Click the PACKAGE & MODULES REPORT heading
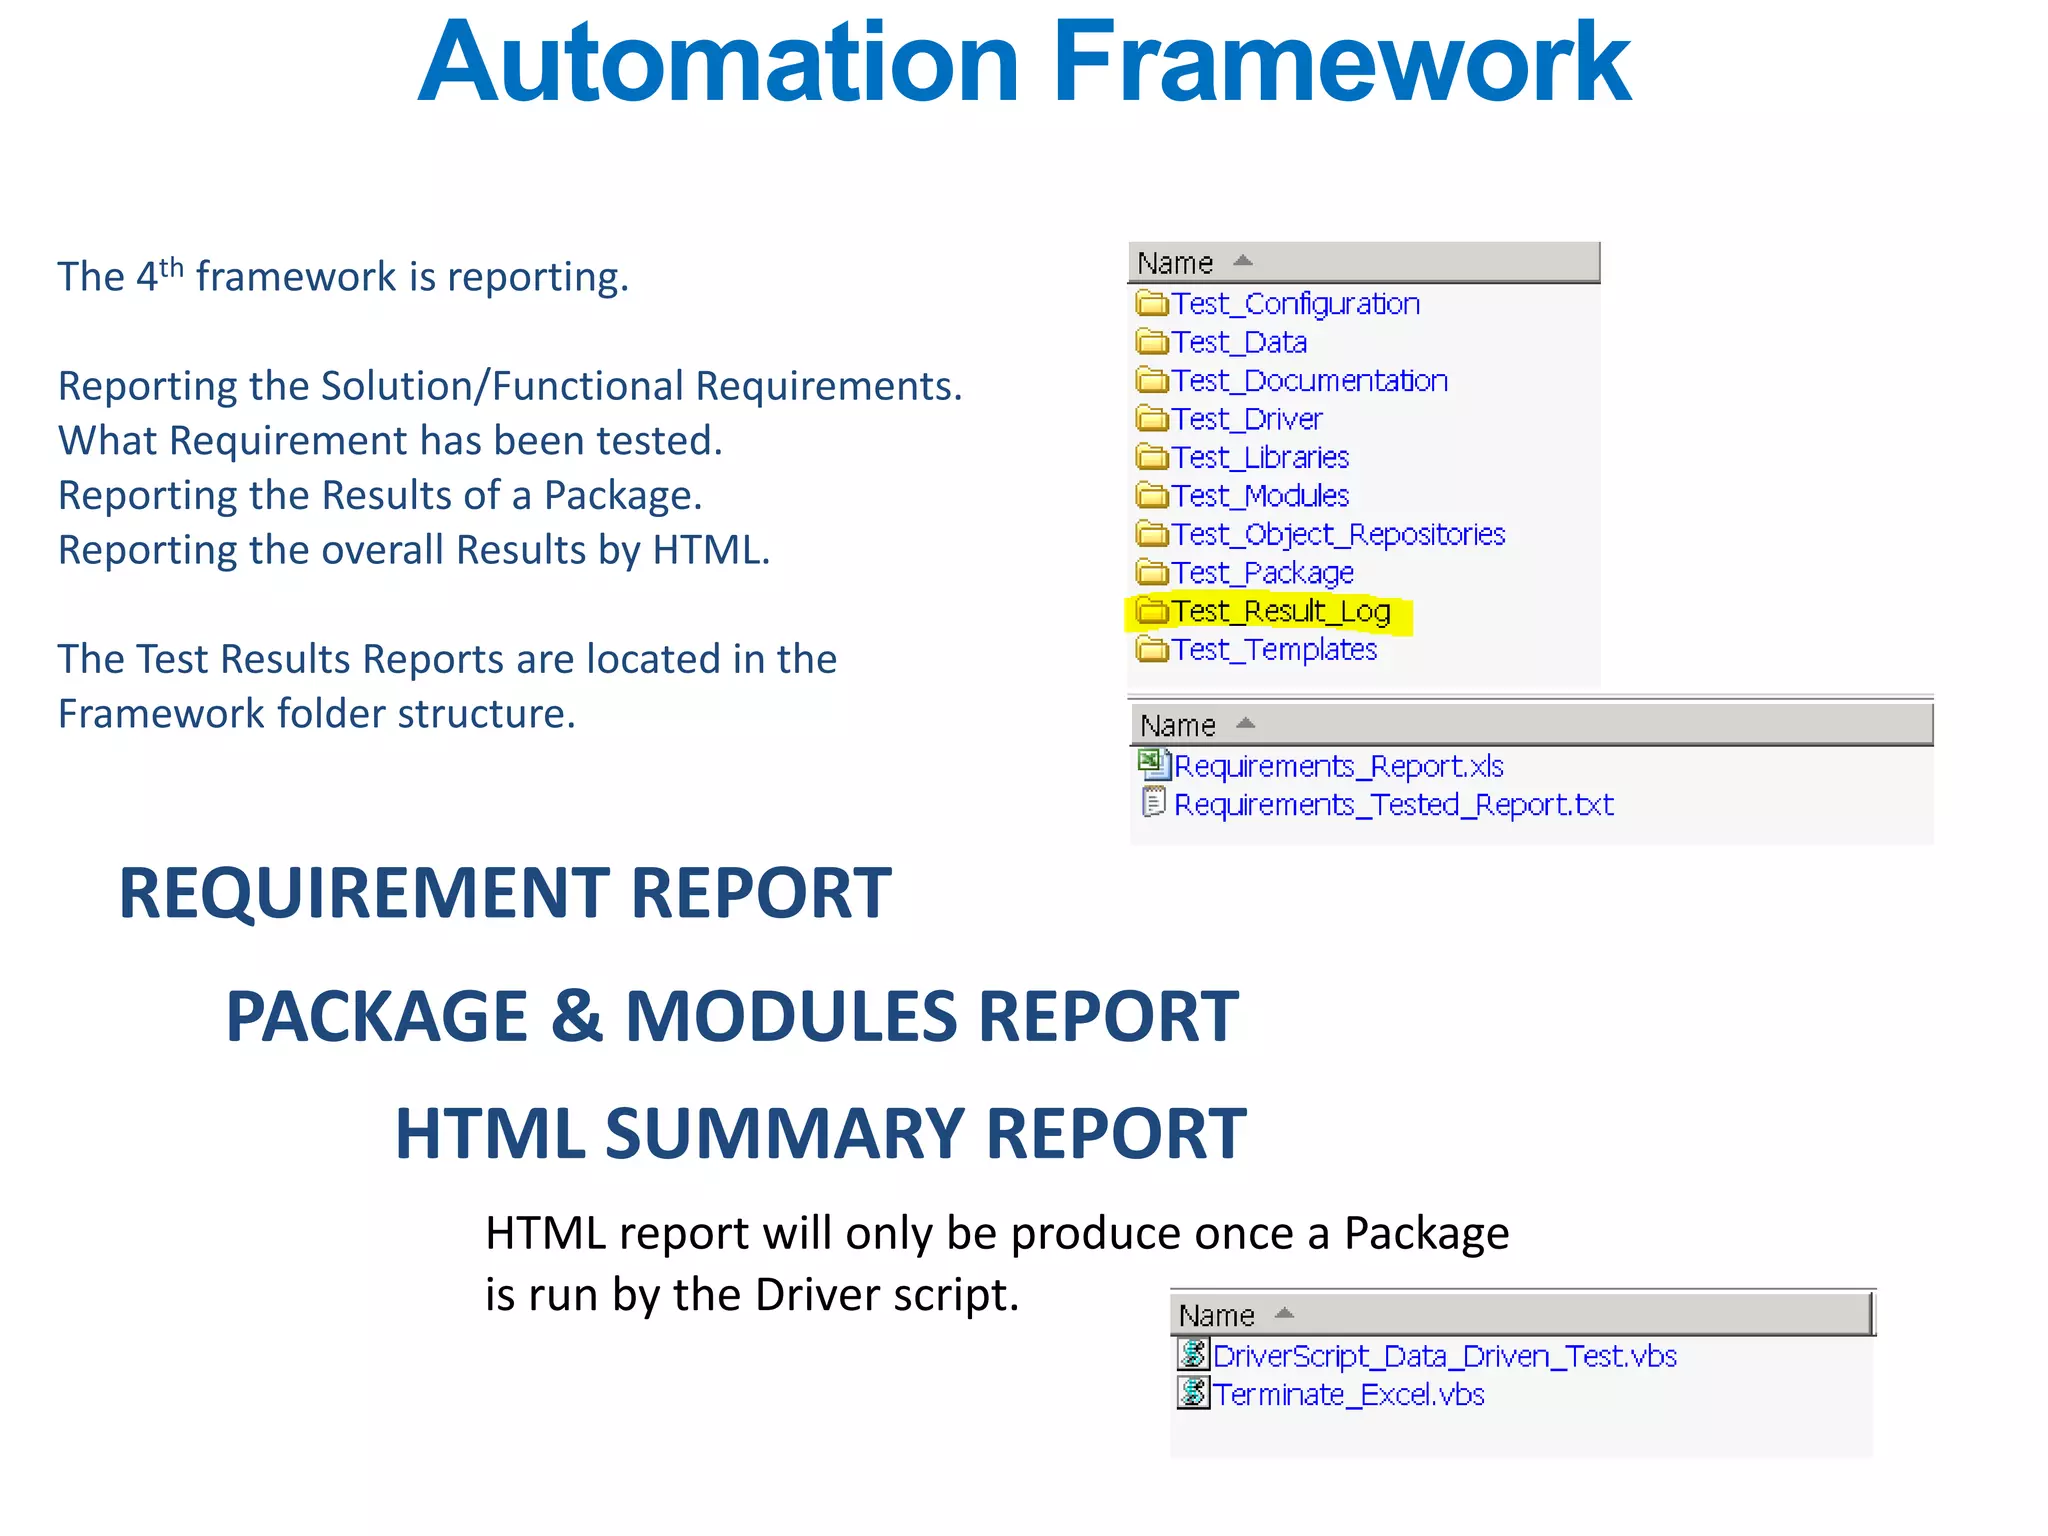 (x=732, y=1016)
